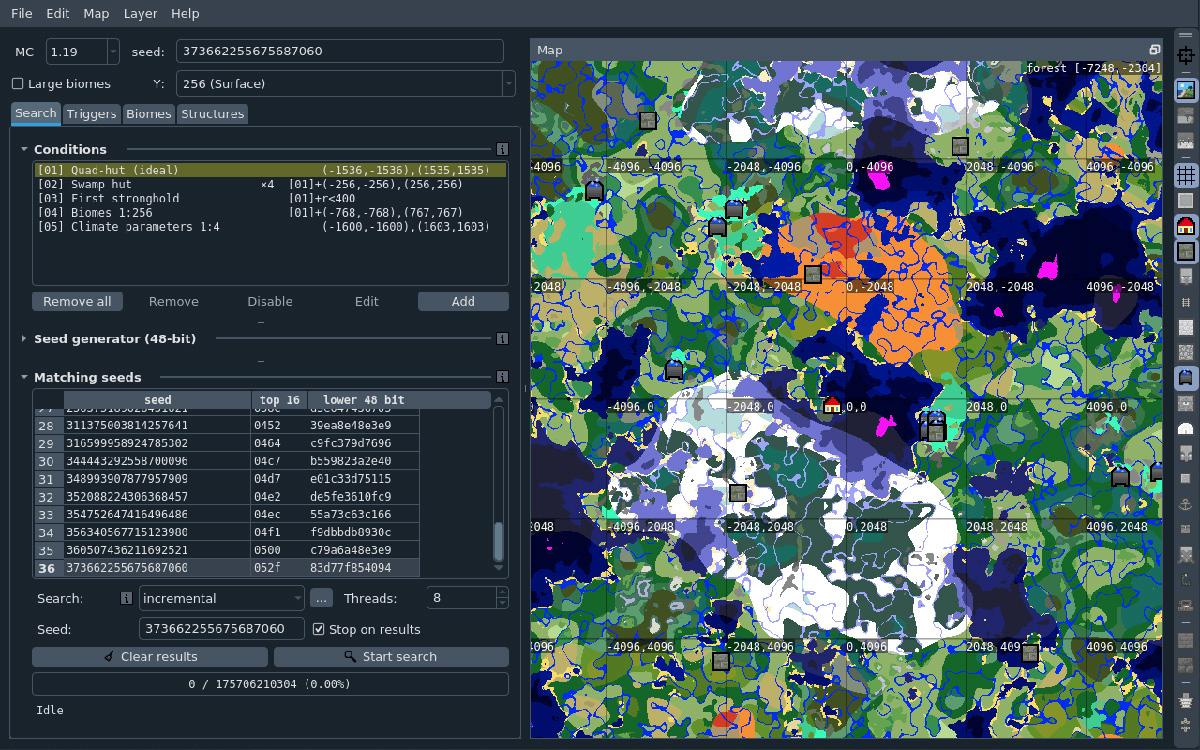
Task: Open the Layer menu
Action: (x=140, y=13)
